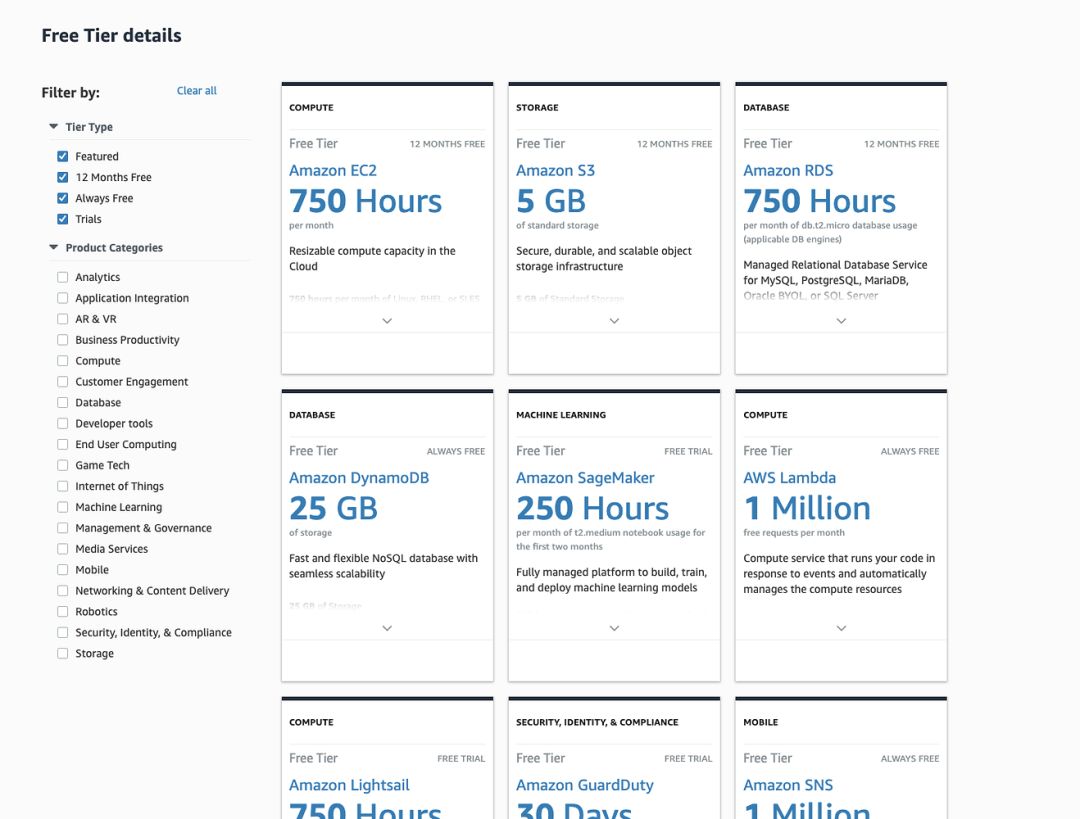Viewport: 1080px width, 819px height.
Task: Check the Machine Learning checkbox
Action: pyautogui.click(x=63, y=507)
